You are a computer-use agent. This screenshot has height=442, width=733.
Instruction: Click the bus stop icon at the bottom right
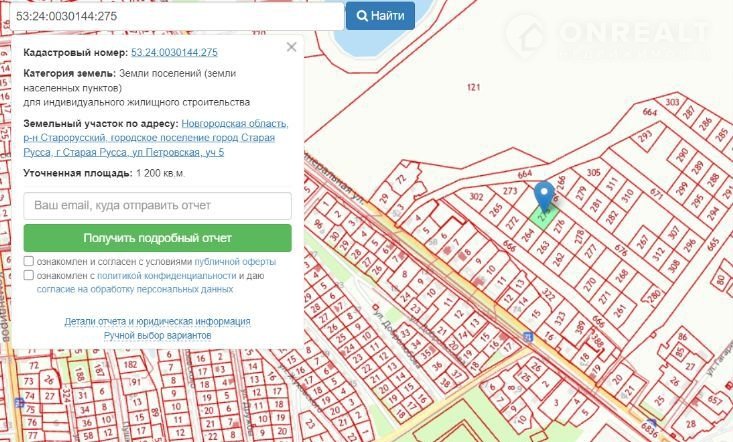tap(652, 423)
